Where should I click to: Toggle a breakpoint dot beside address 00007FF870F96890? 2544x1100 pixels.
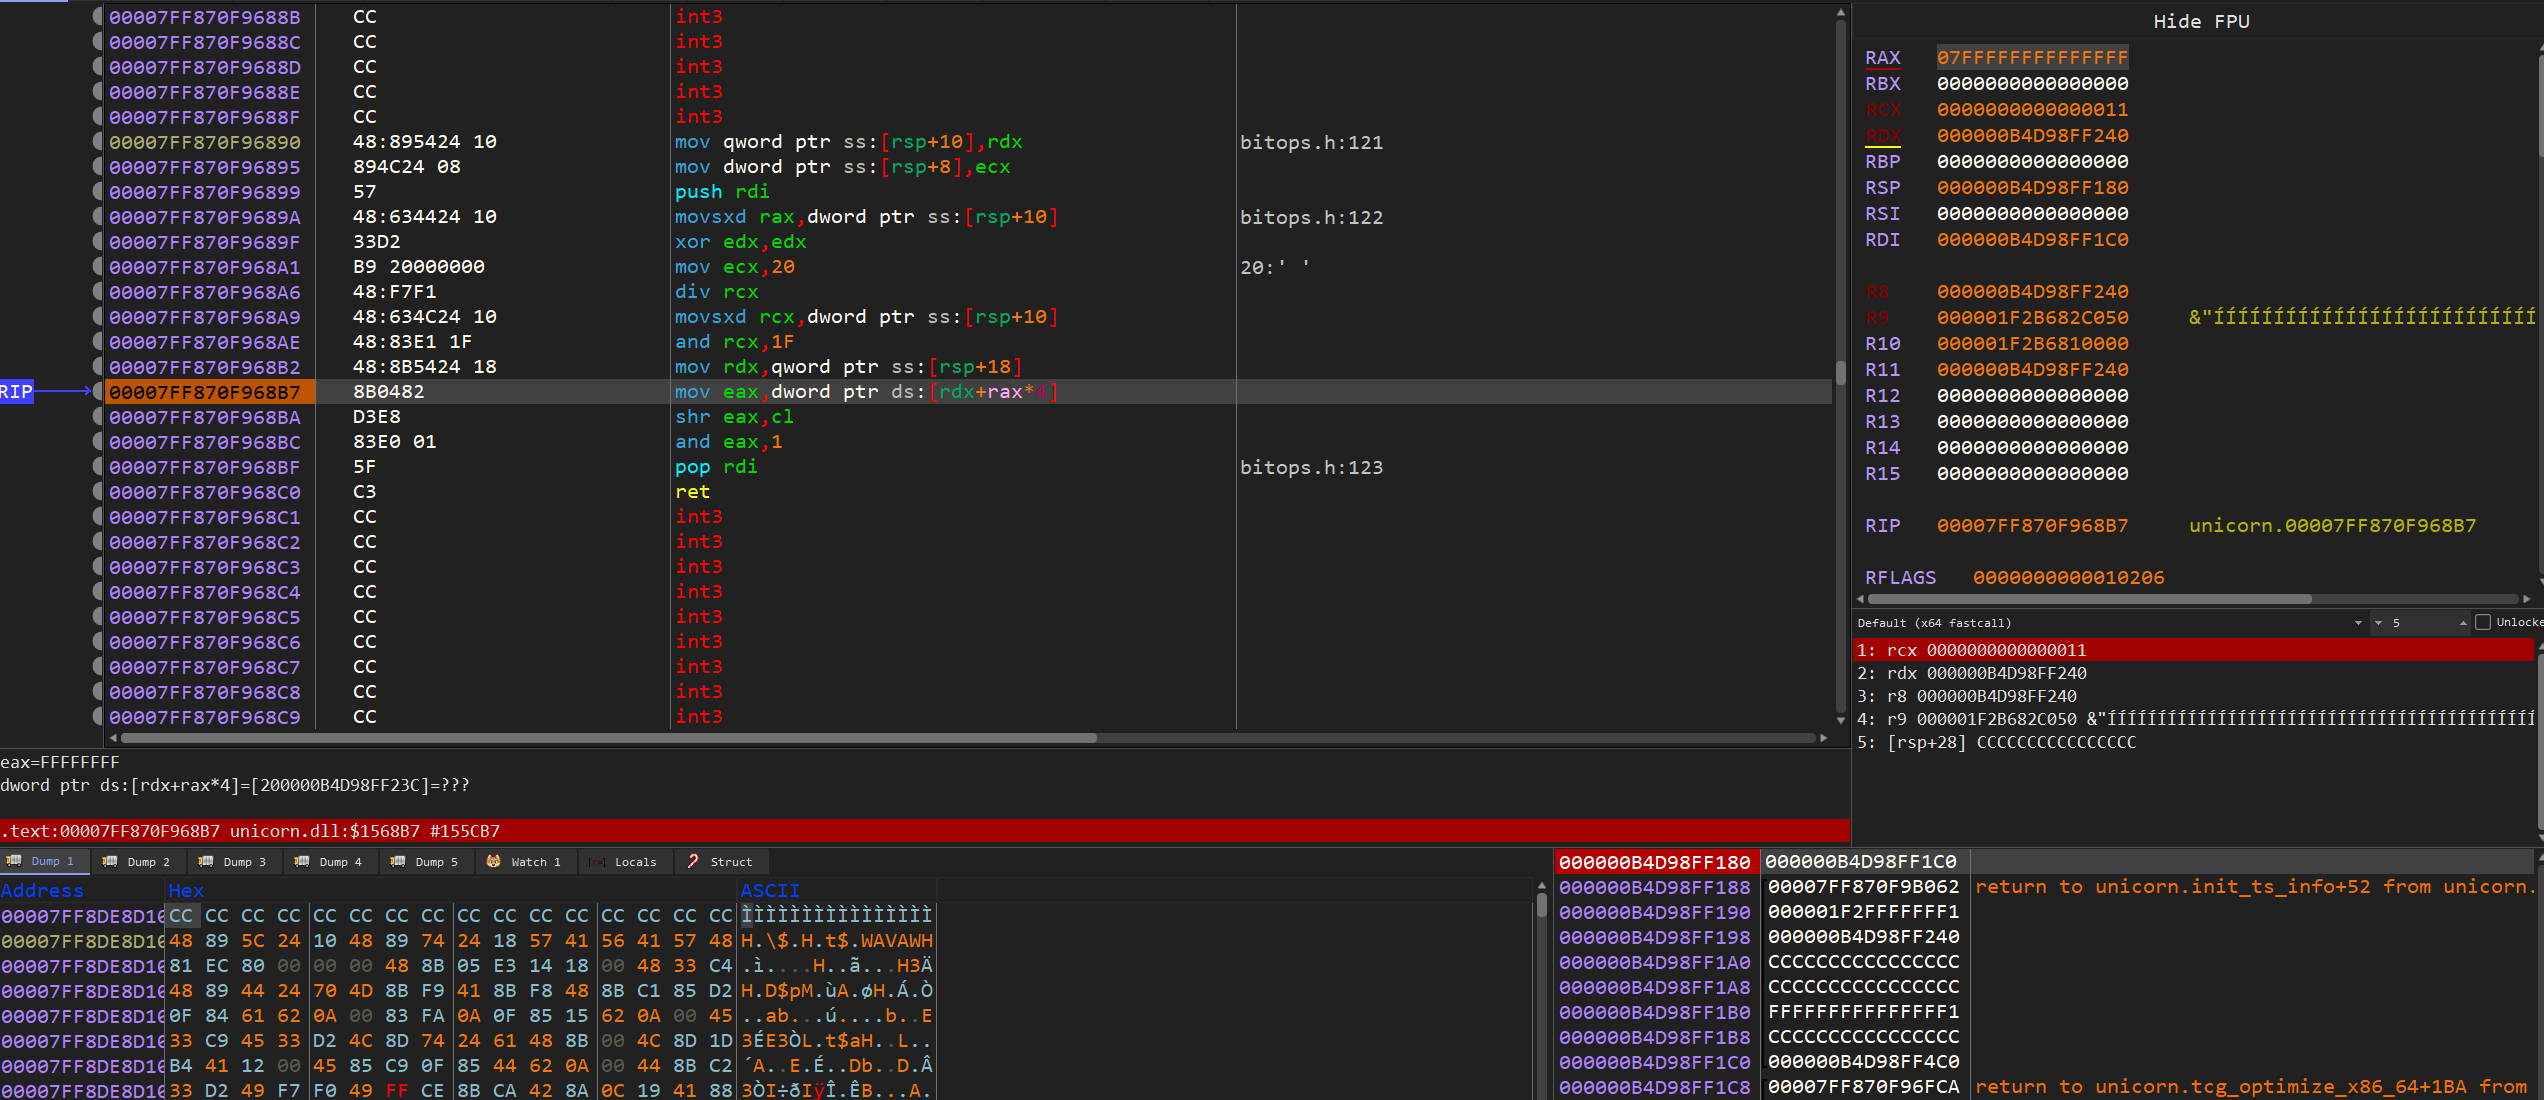(x=95, y=141)
